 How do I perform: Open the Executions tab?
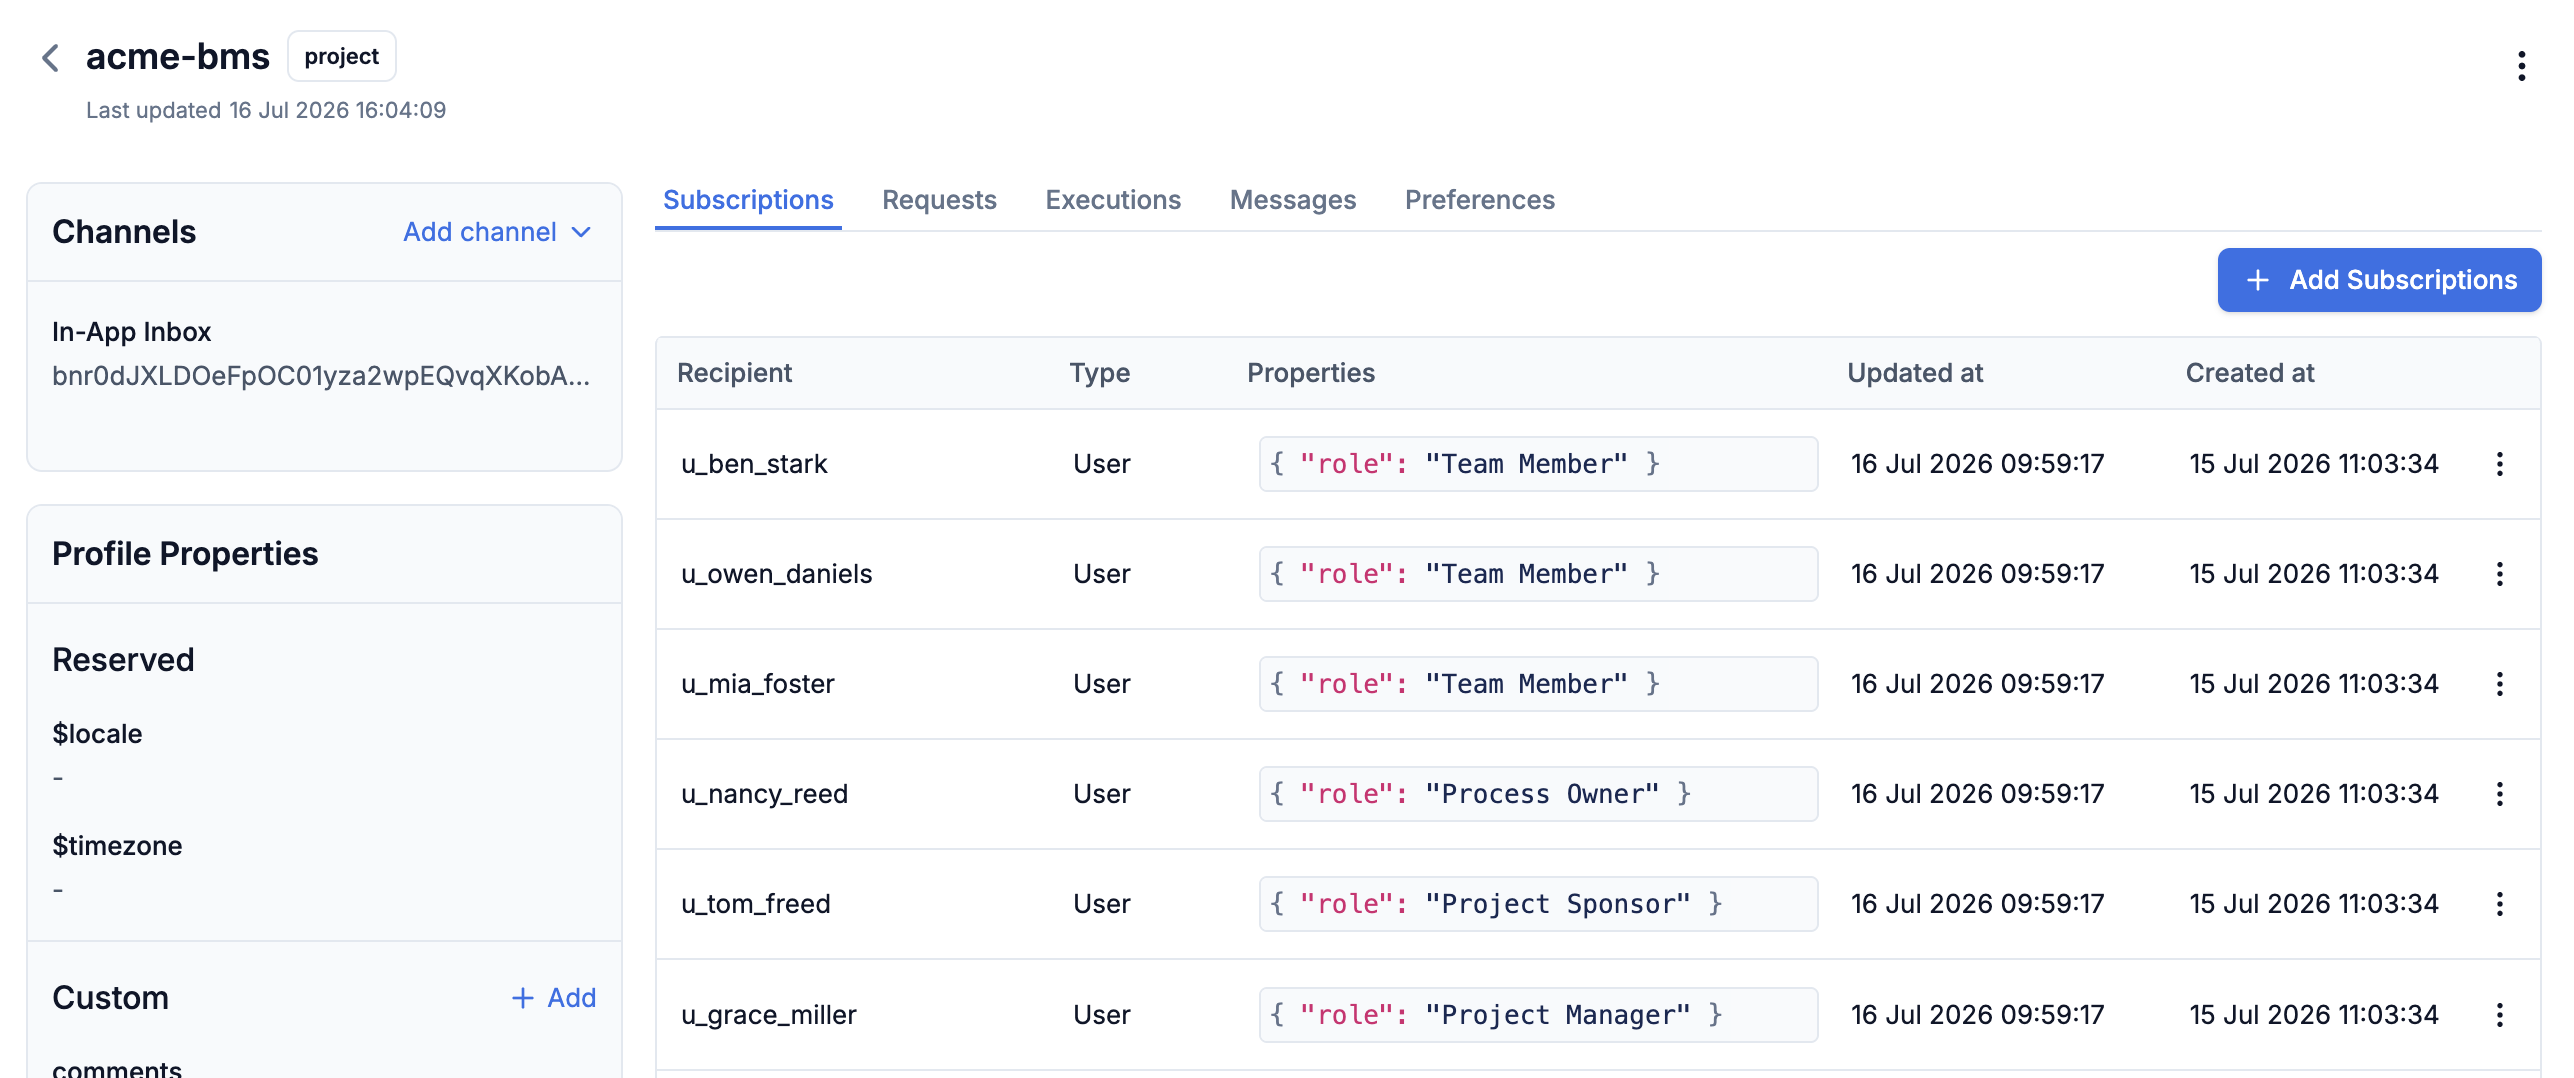point(1113,200)
